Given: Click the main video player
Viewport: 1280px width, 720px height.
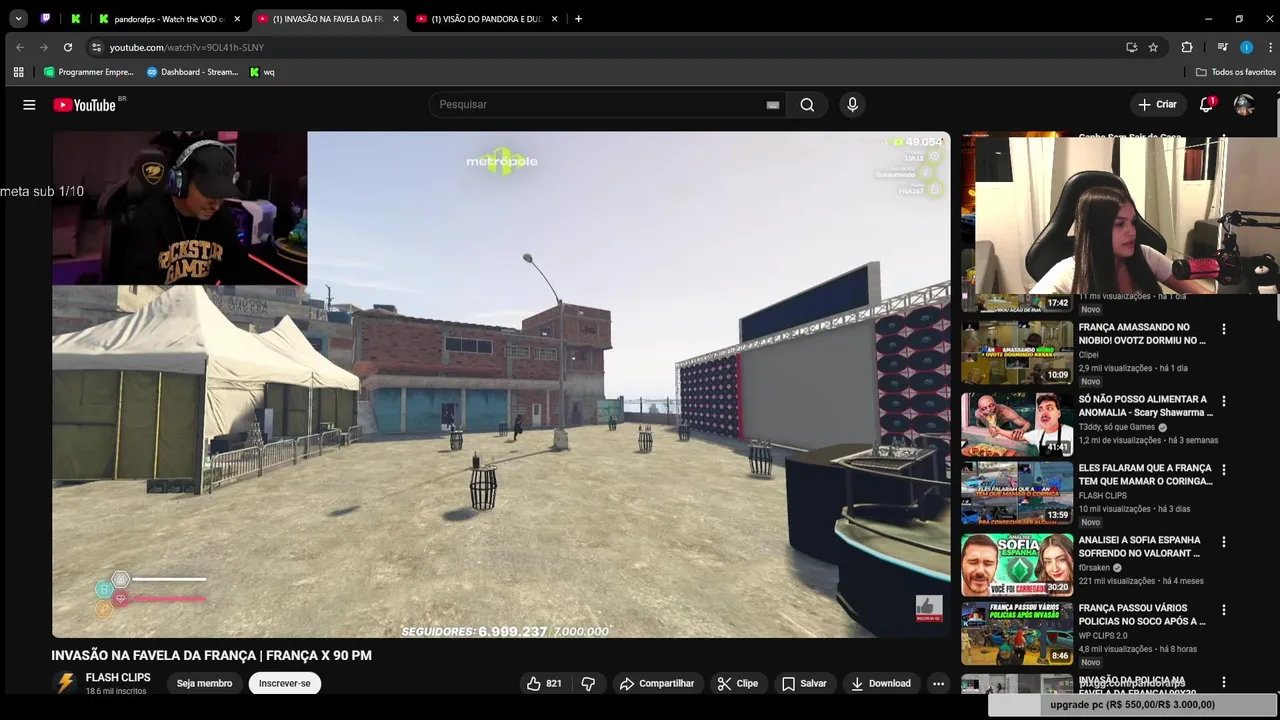Looking at the screenshot, I should tap(501, 384).
